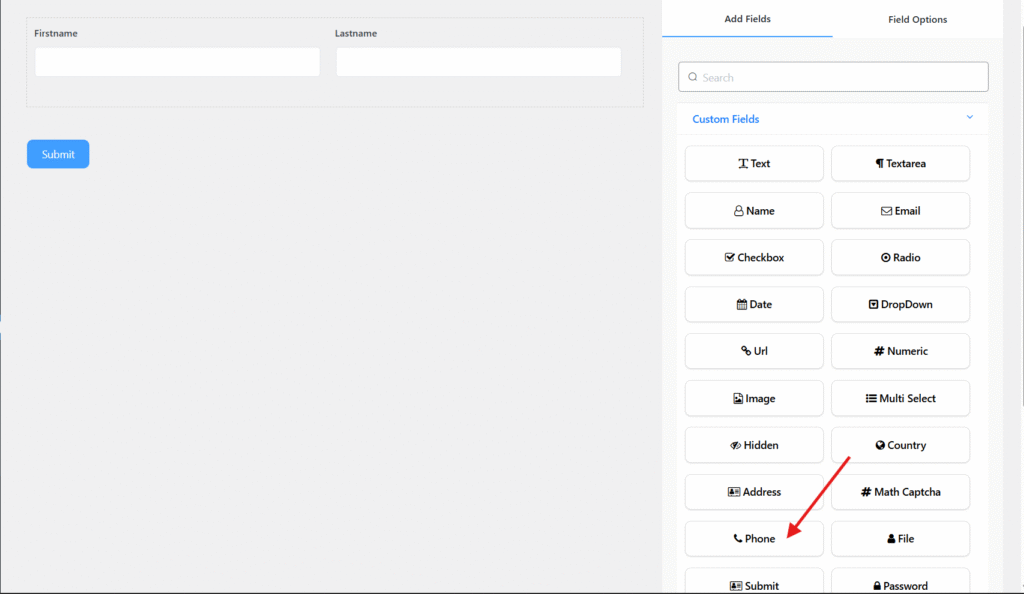Screen dimensions: 1024x594
Task: Add the Phone field
Action: point(754,539)
